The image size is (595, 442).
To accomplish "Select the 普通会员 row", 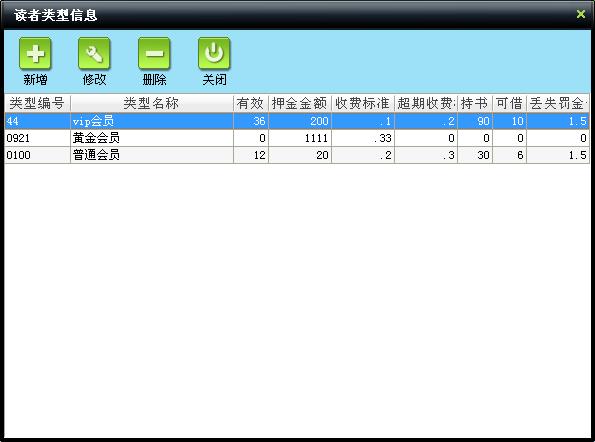I will [297, 155].
